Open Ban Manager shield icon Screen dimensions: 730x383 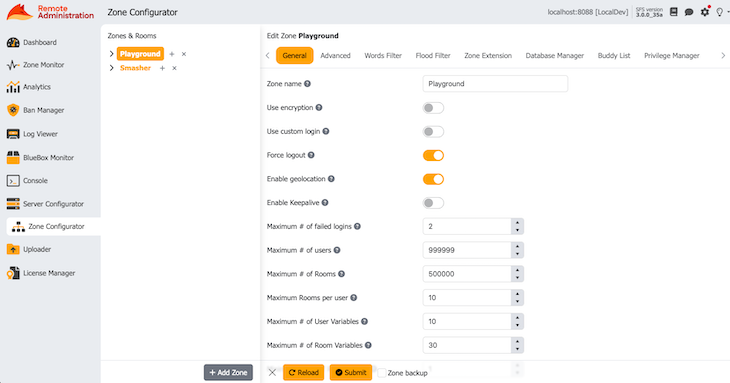click(13, 110)
